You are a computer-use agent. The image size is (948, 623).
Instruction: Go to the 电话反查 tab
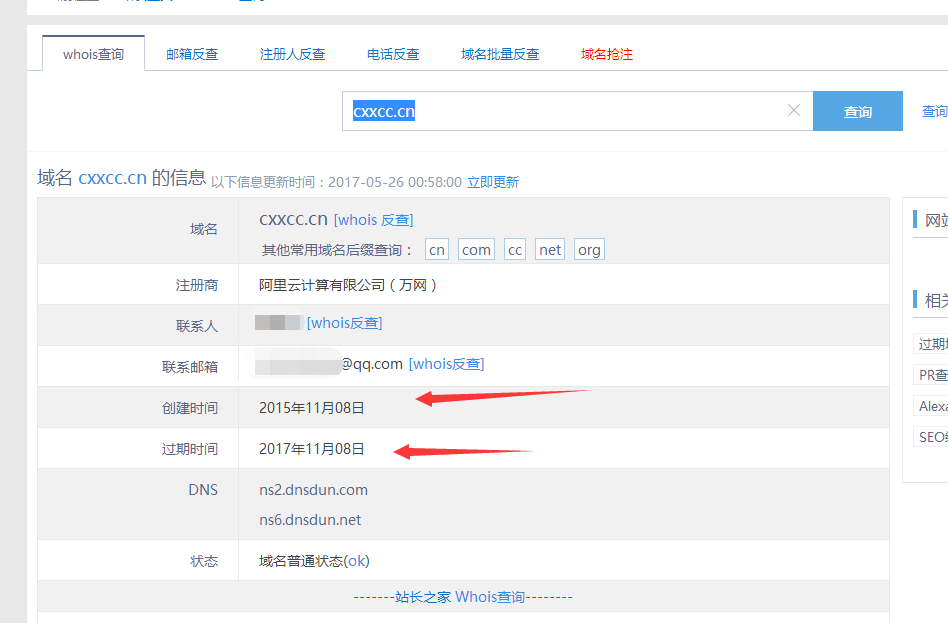click(x=393, y=54)
